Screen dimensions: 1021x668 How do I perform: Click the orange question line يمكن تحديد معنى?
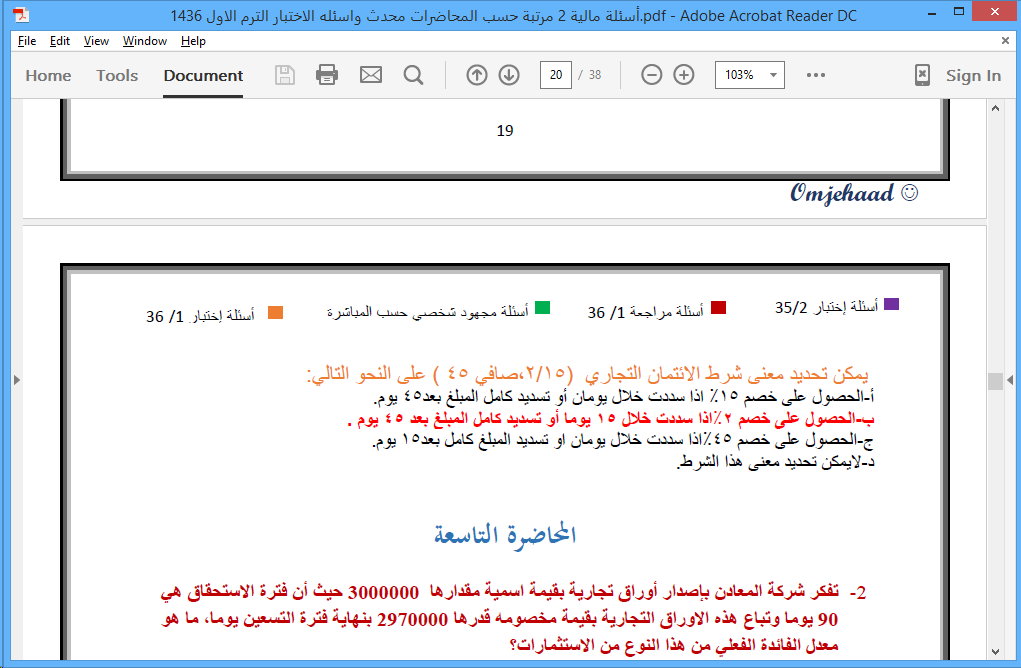click(x=587, y=374)
